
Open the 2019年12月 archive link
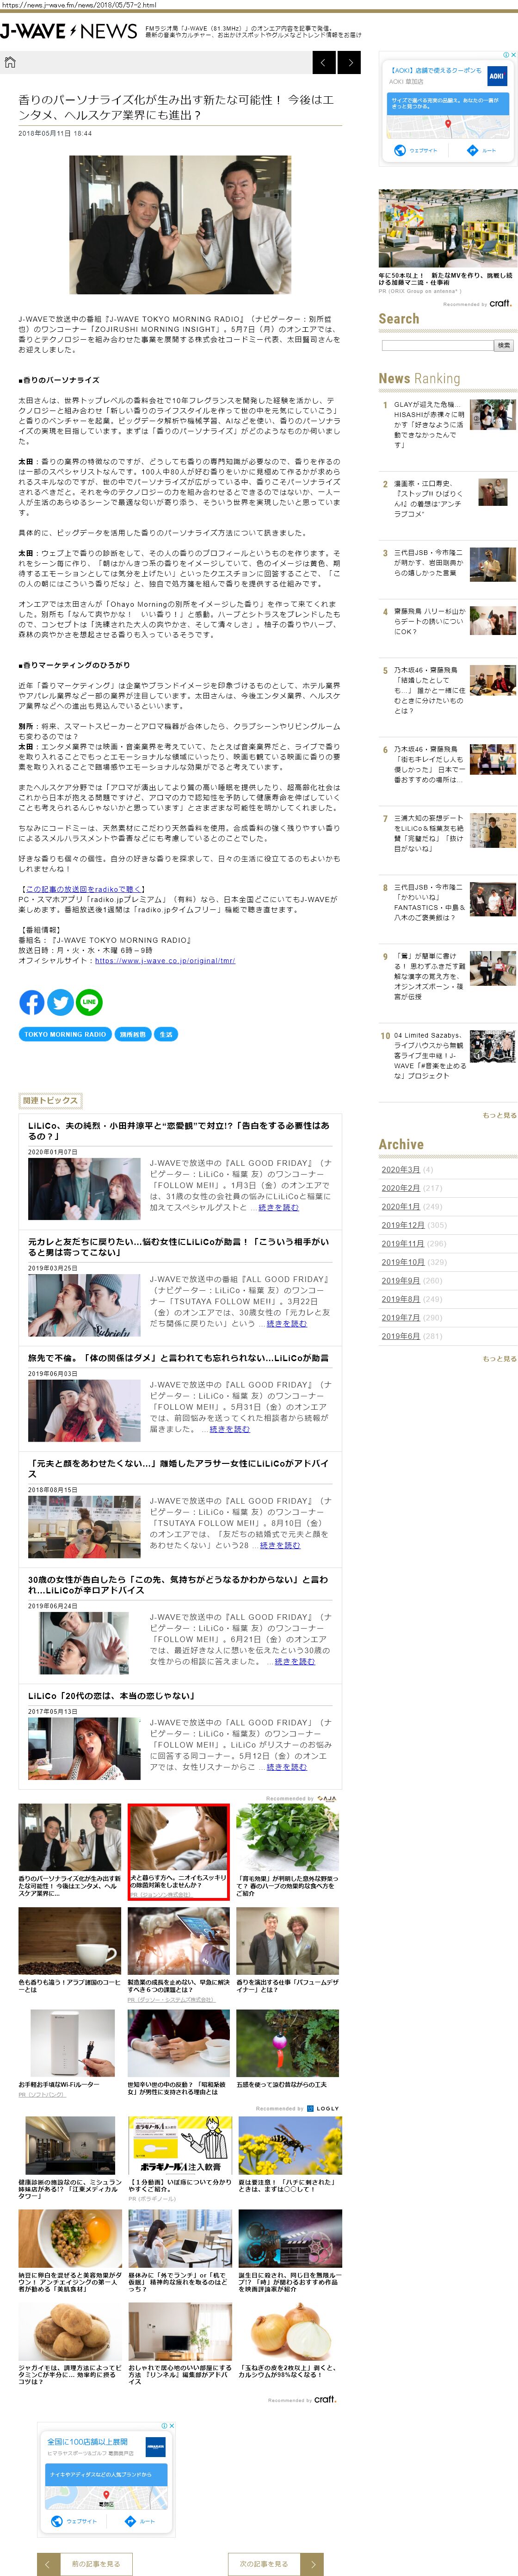tap(401, 1225)
